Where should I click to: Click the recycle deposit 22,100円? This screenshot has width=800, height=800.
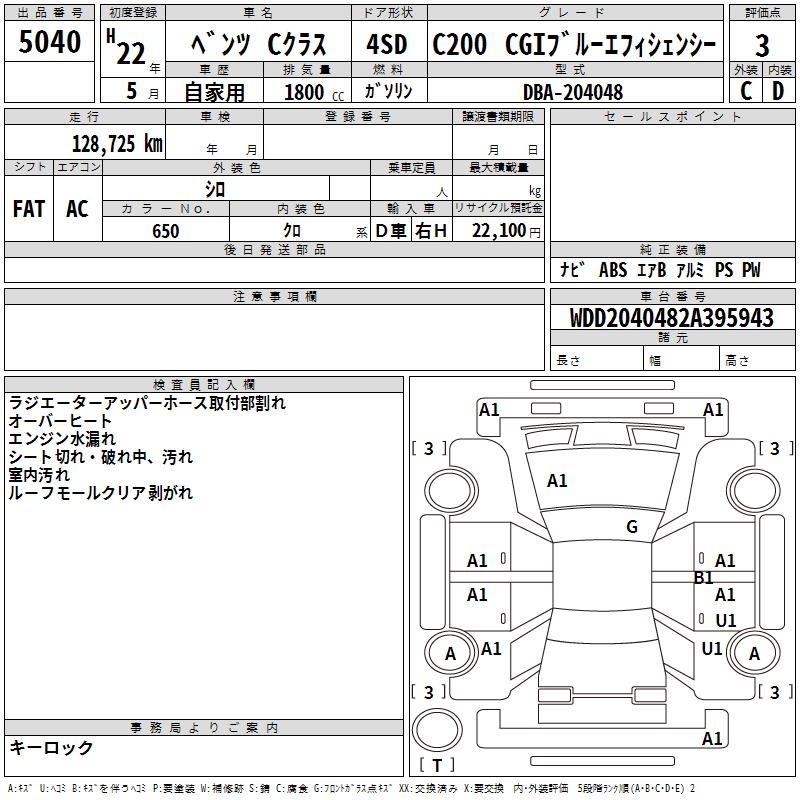point(506,231)
